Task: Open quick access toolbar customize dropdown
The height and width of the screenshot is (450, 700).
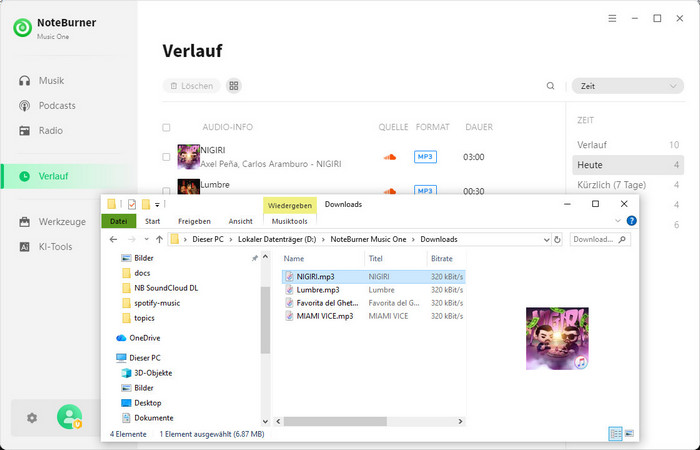Action: [157, 204]
